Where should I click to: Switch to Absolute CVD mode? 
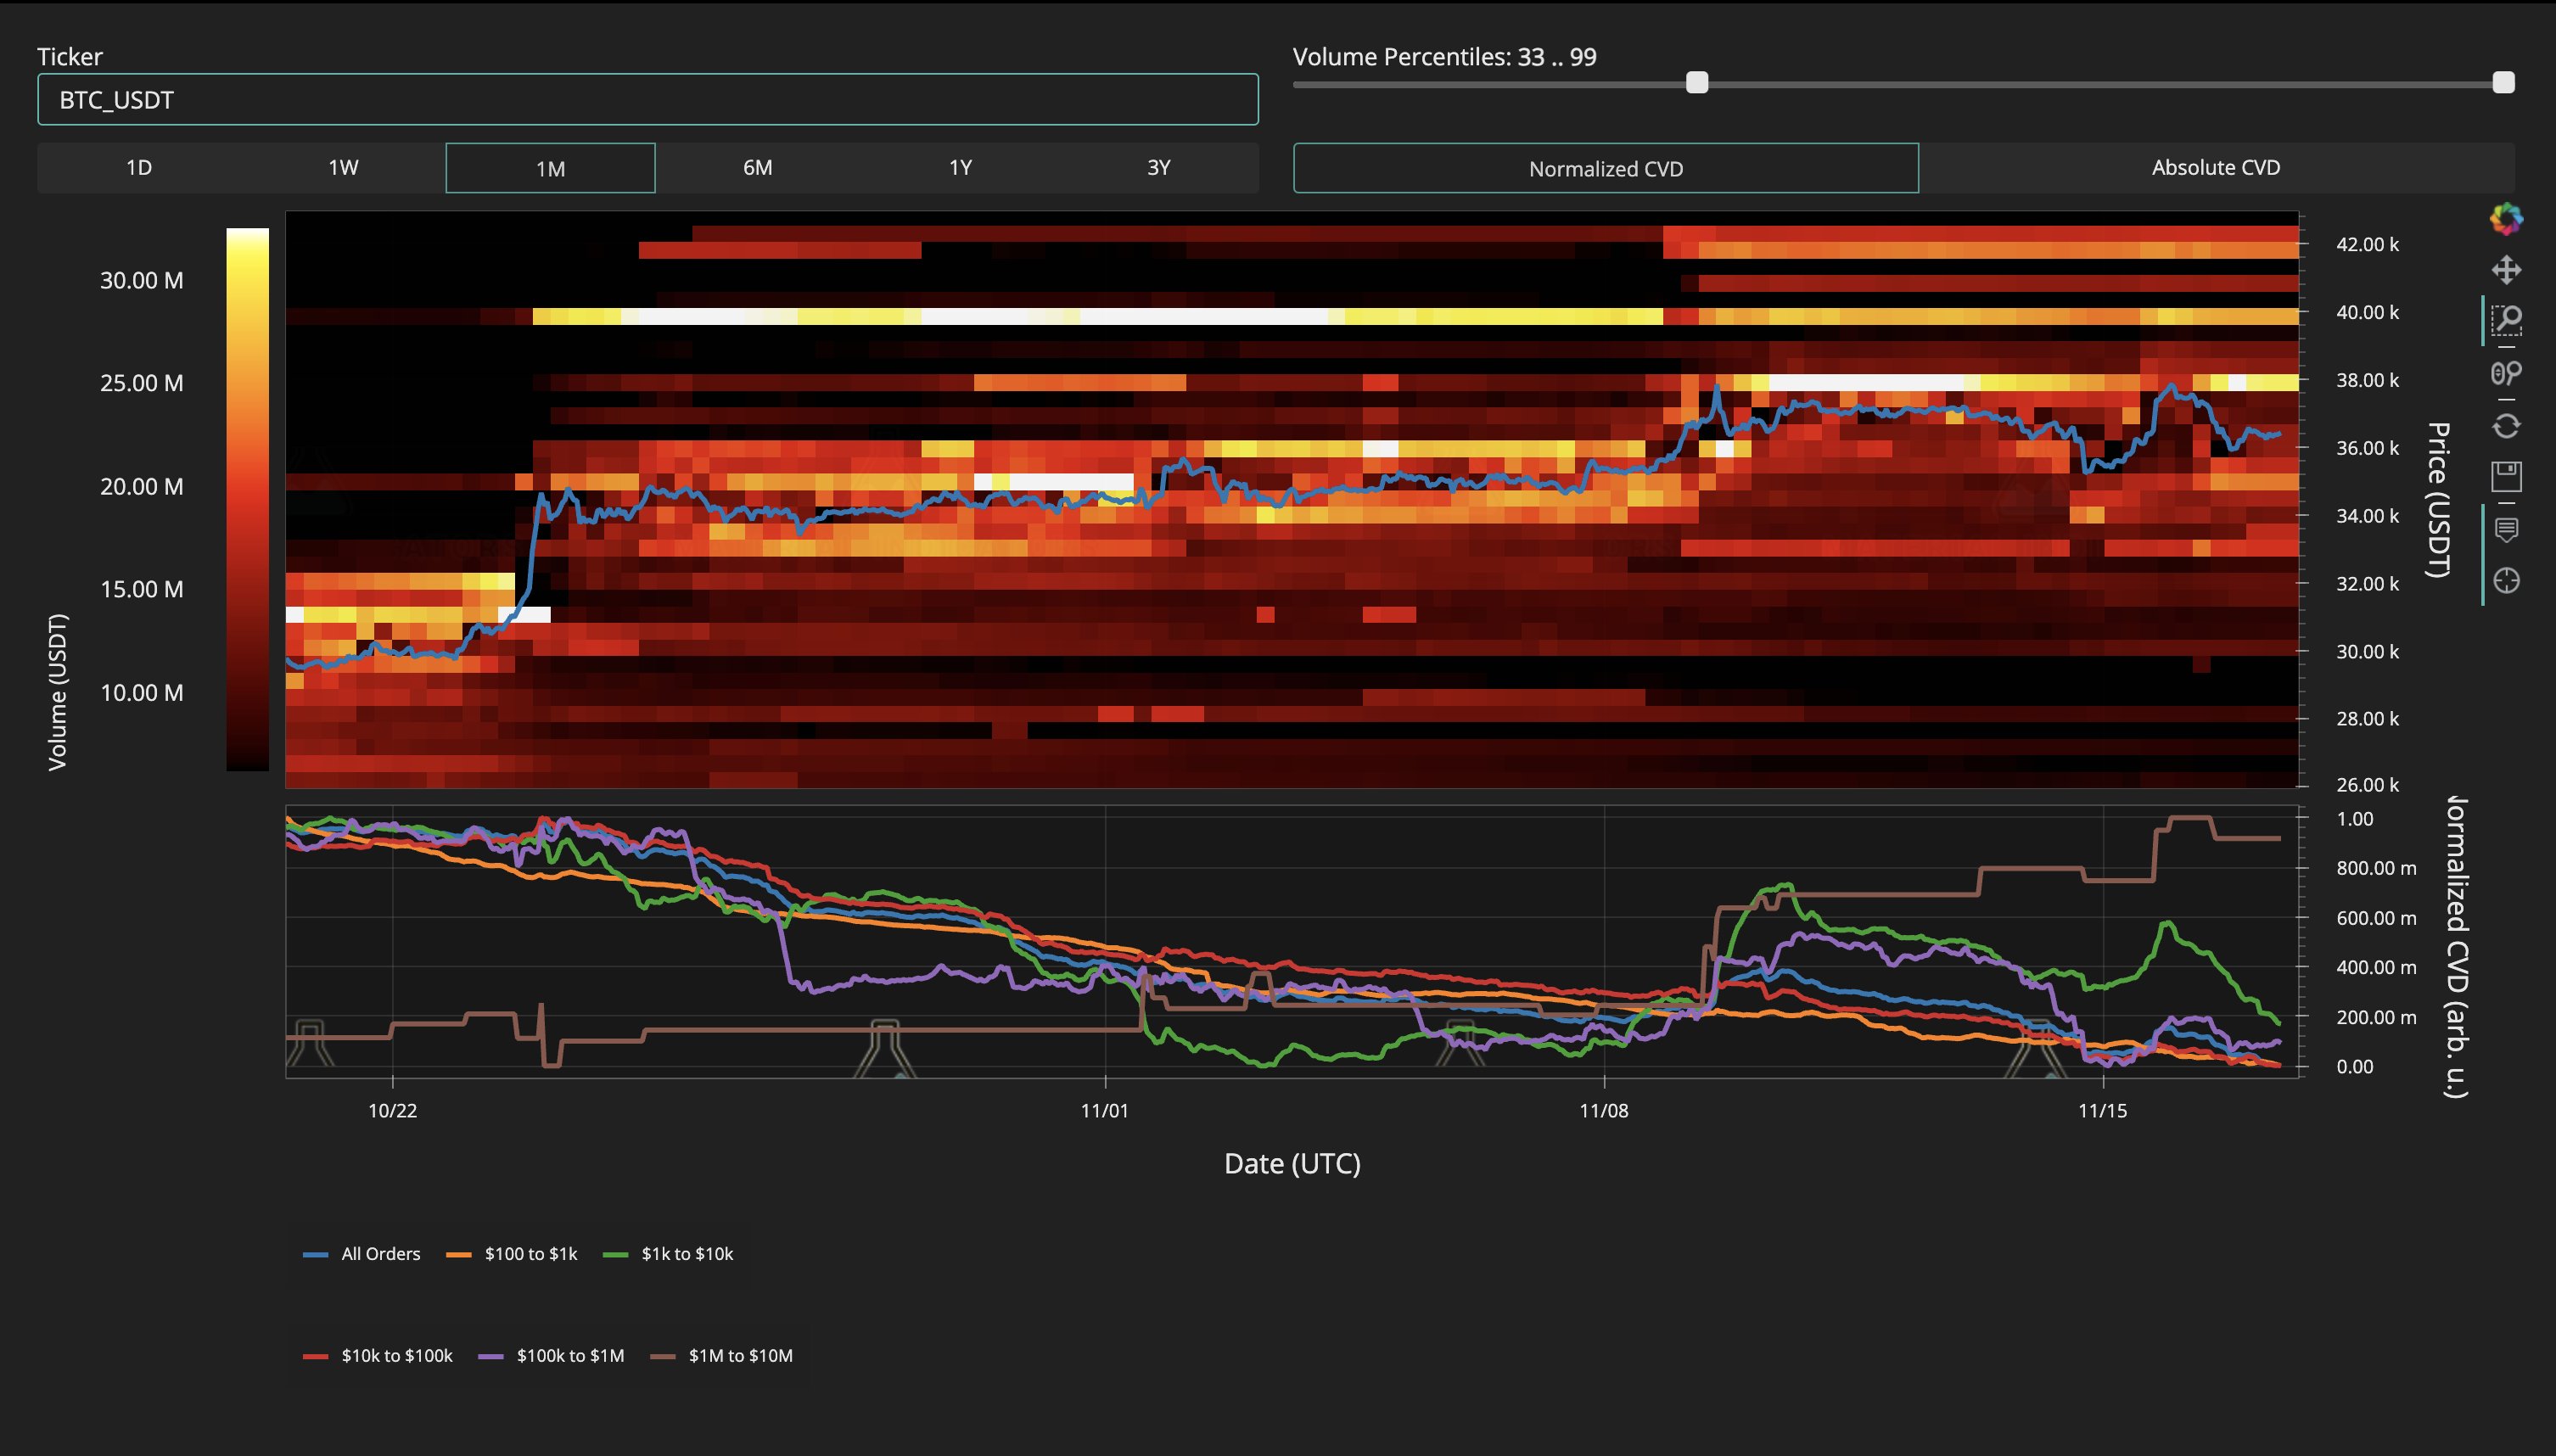(x=2215, y=168)
